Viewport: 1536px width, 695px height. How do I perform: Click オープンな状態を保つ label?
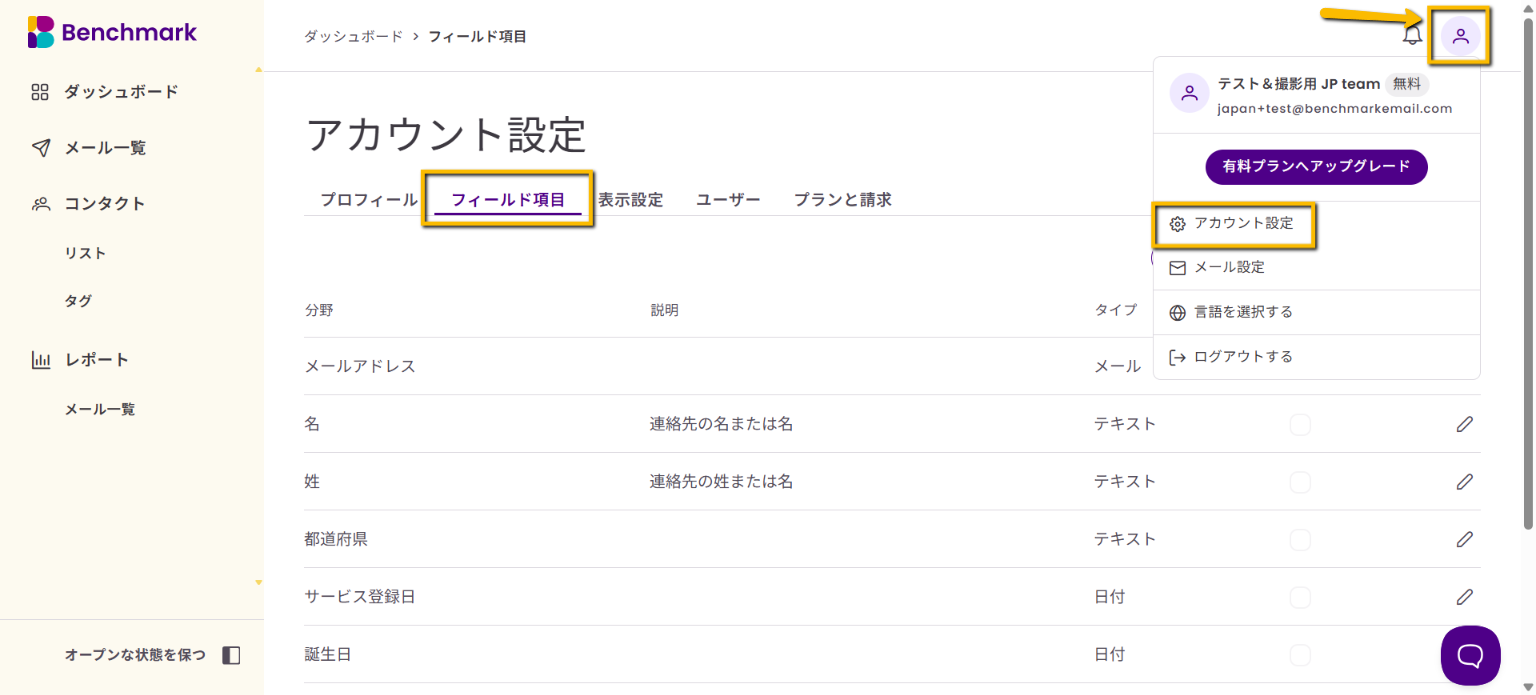(x=135, y=655)
